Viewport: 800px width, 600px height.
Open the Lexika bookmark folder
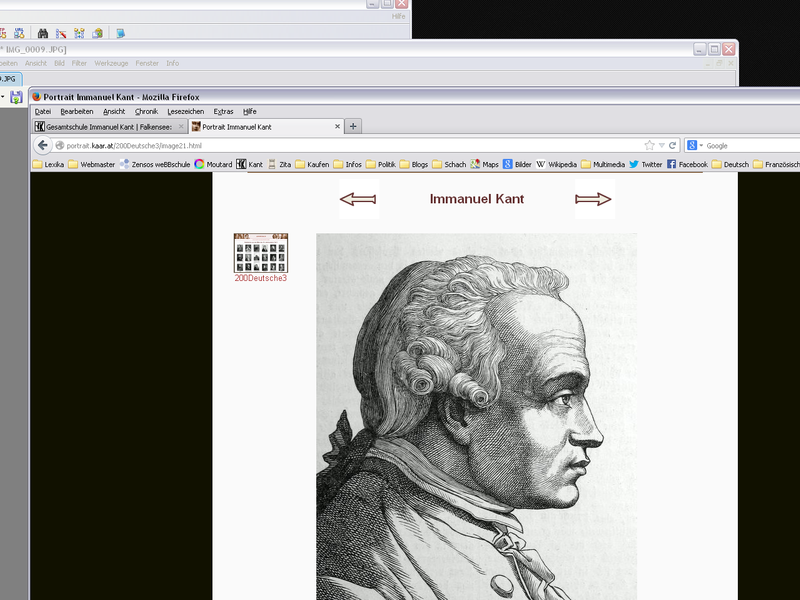point(48,164)
